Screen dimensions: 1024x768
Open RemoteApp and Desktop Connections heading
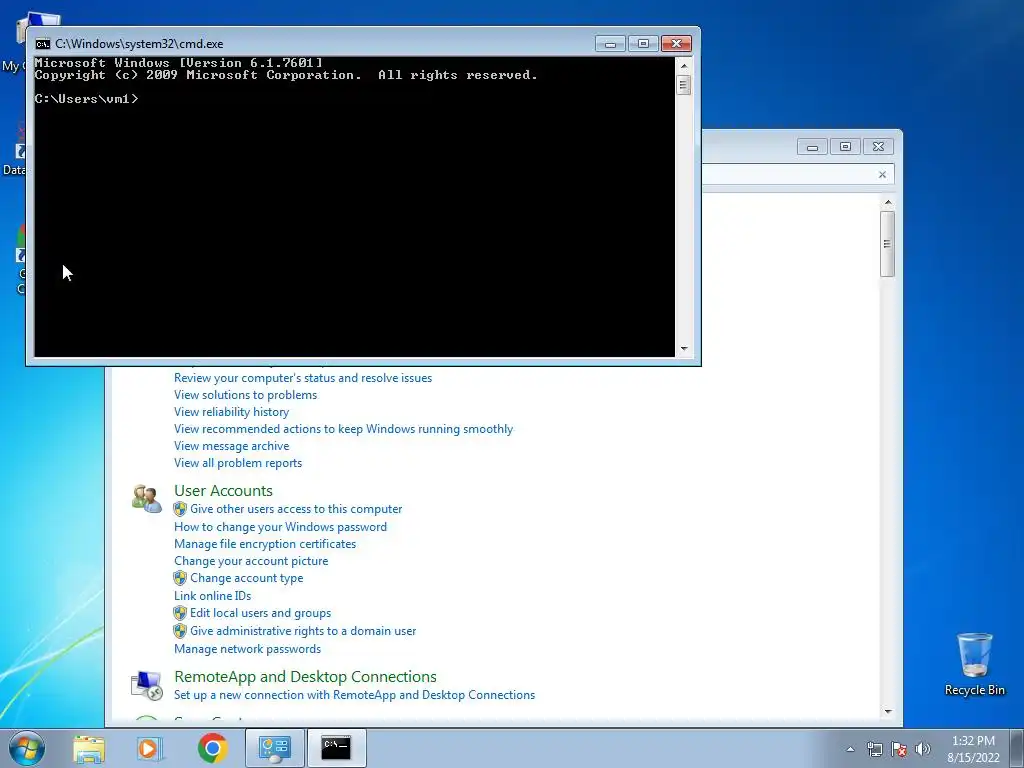(305, 677)
